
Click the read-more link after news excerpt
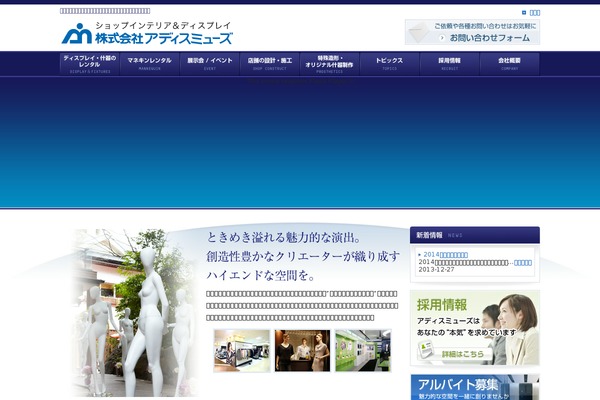[523, 263]
